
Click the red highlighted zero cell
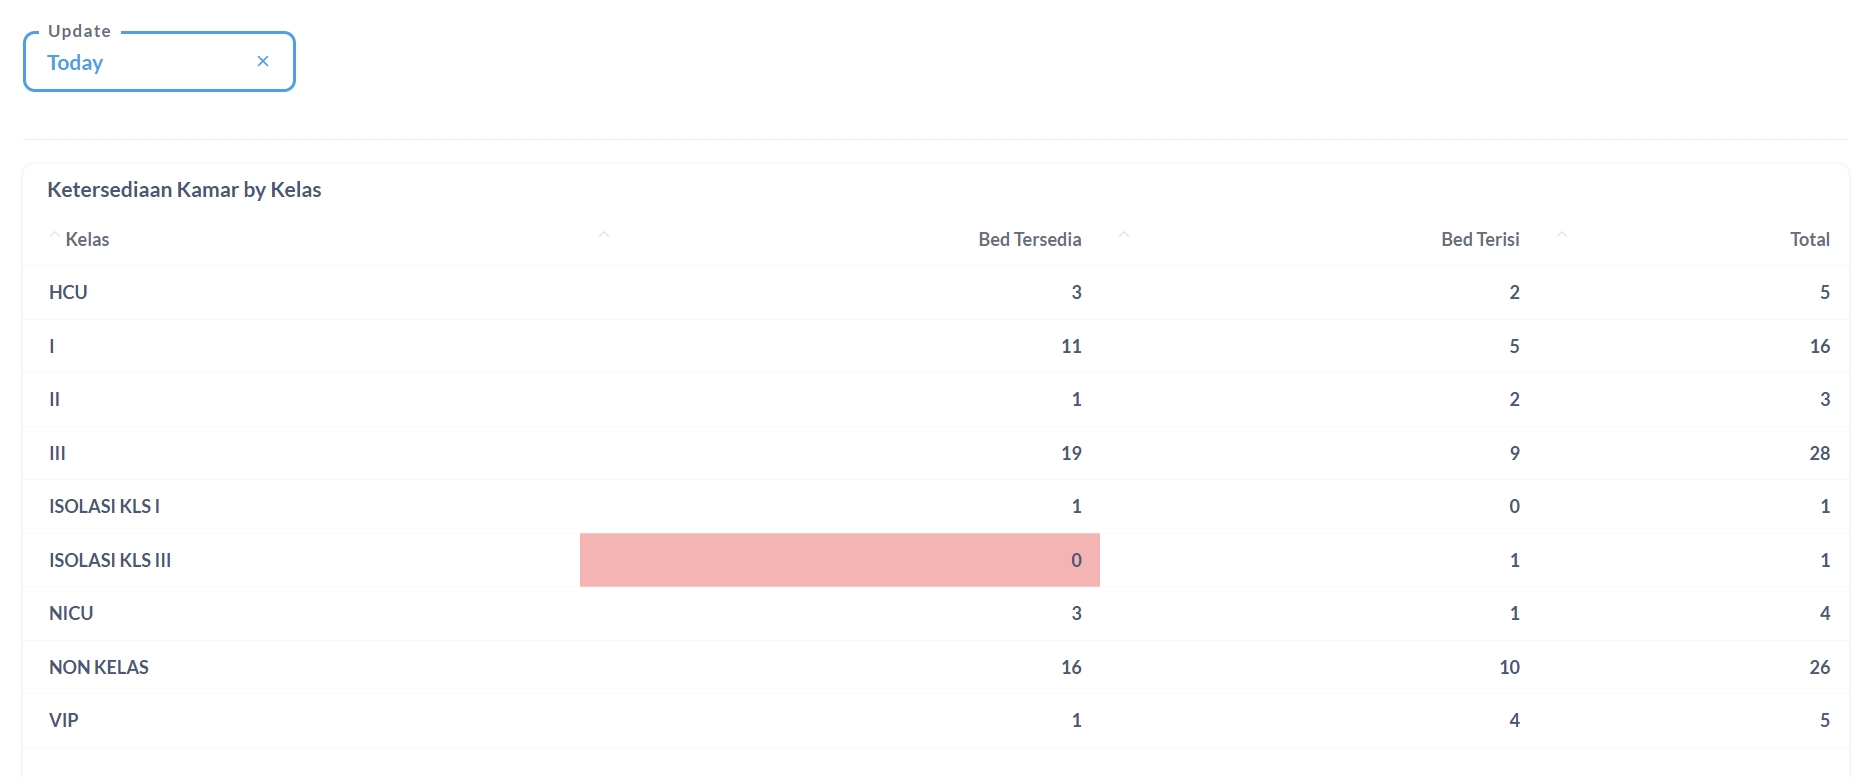point(840,560)
